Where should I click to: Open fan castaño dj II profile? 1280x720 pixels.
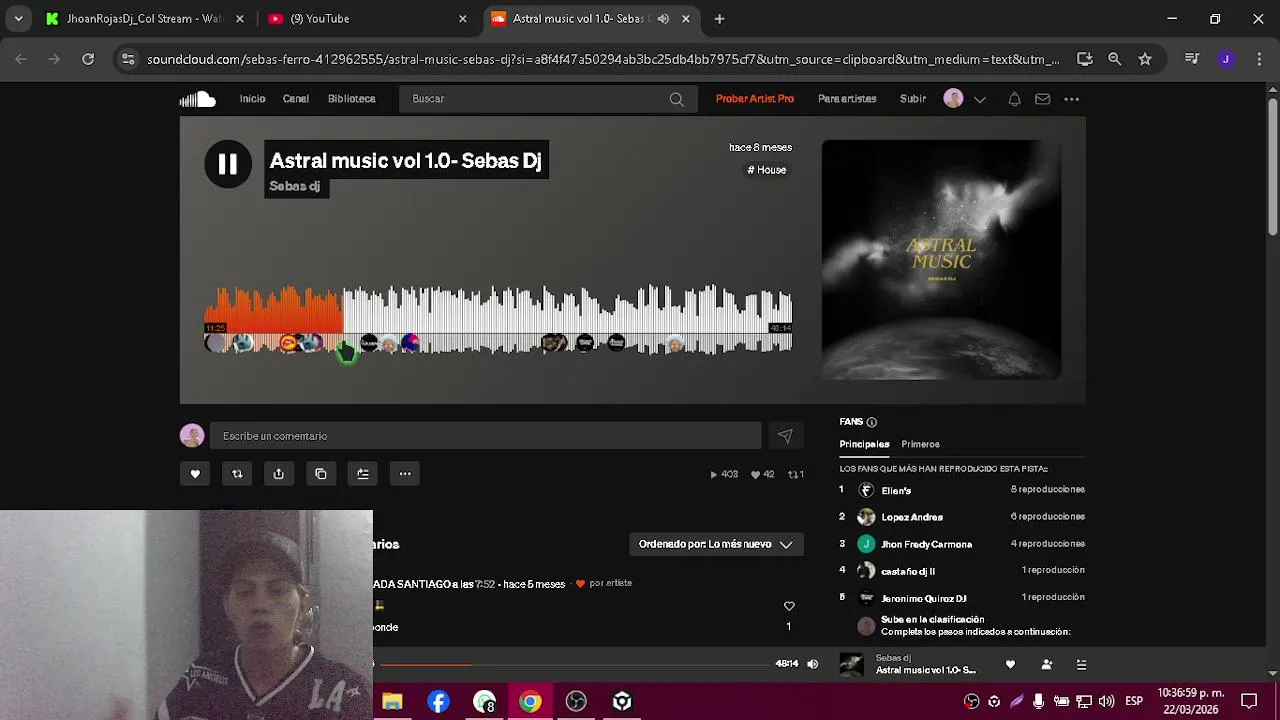pos(908,571)
